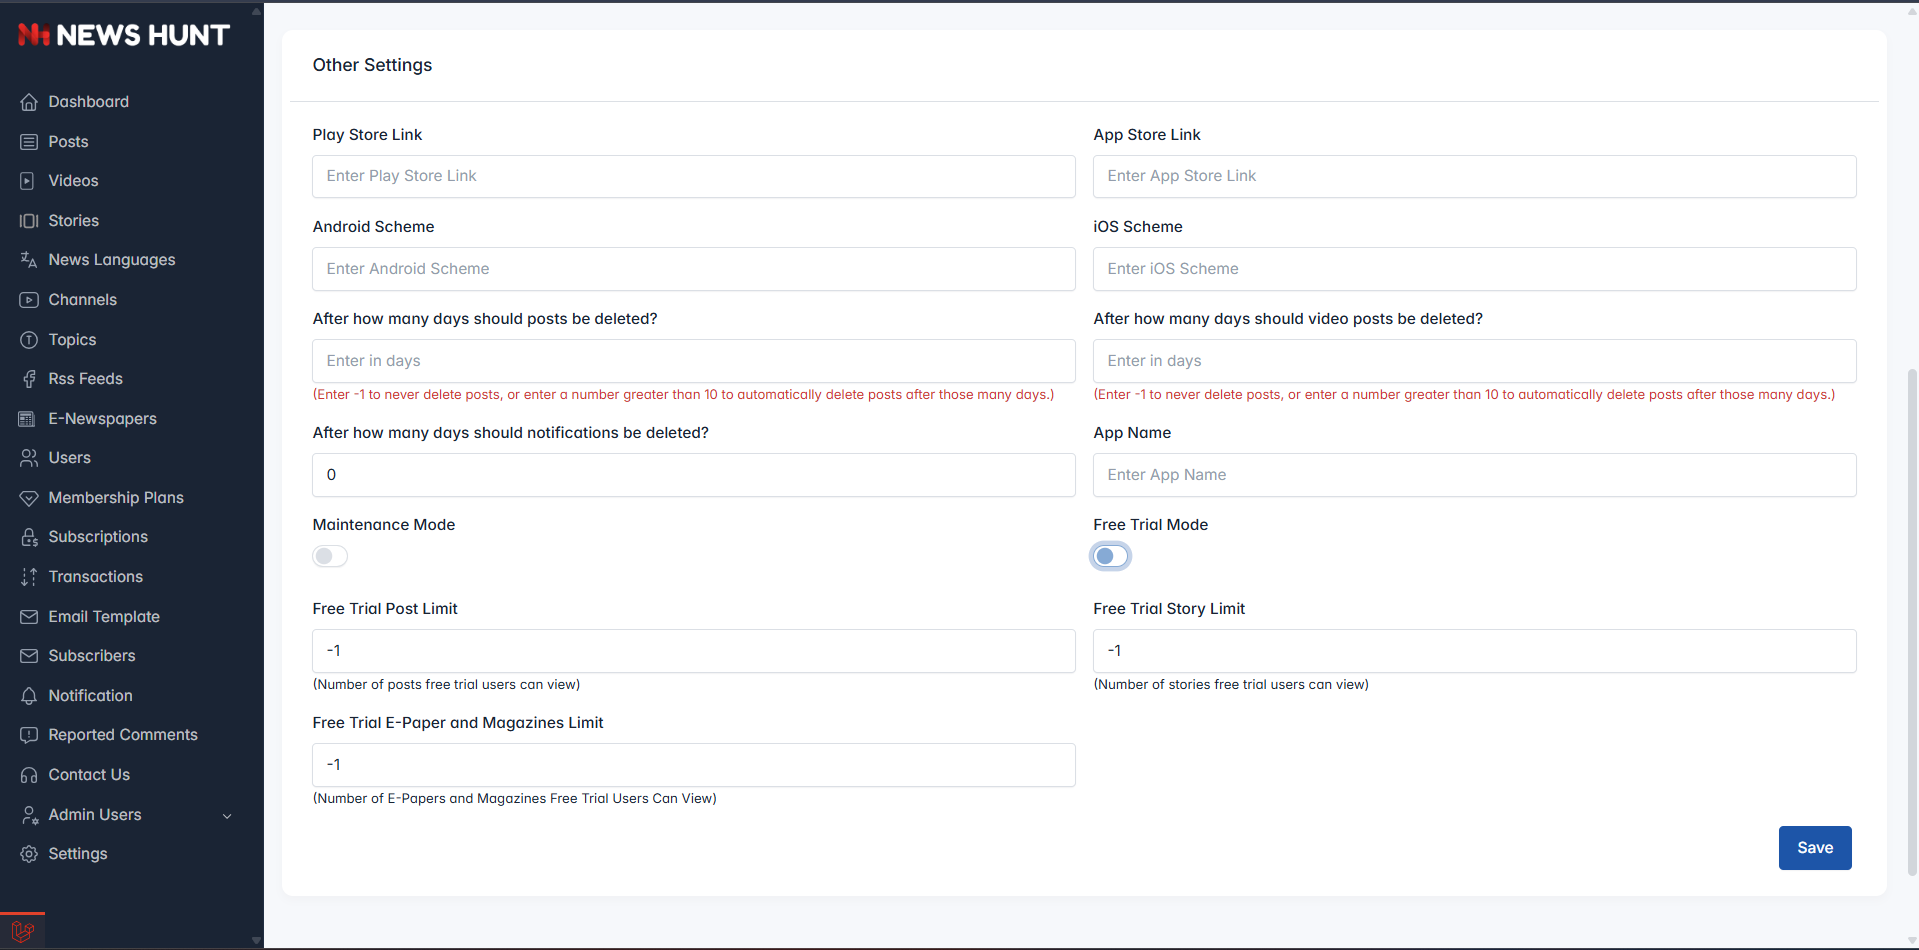Viewport: 1919px width, 950px height.
Task: Click the E-Newspapers icon
Action: click(29, 419)
